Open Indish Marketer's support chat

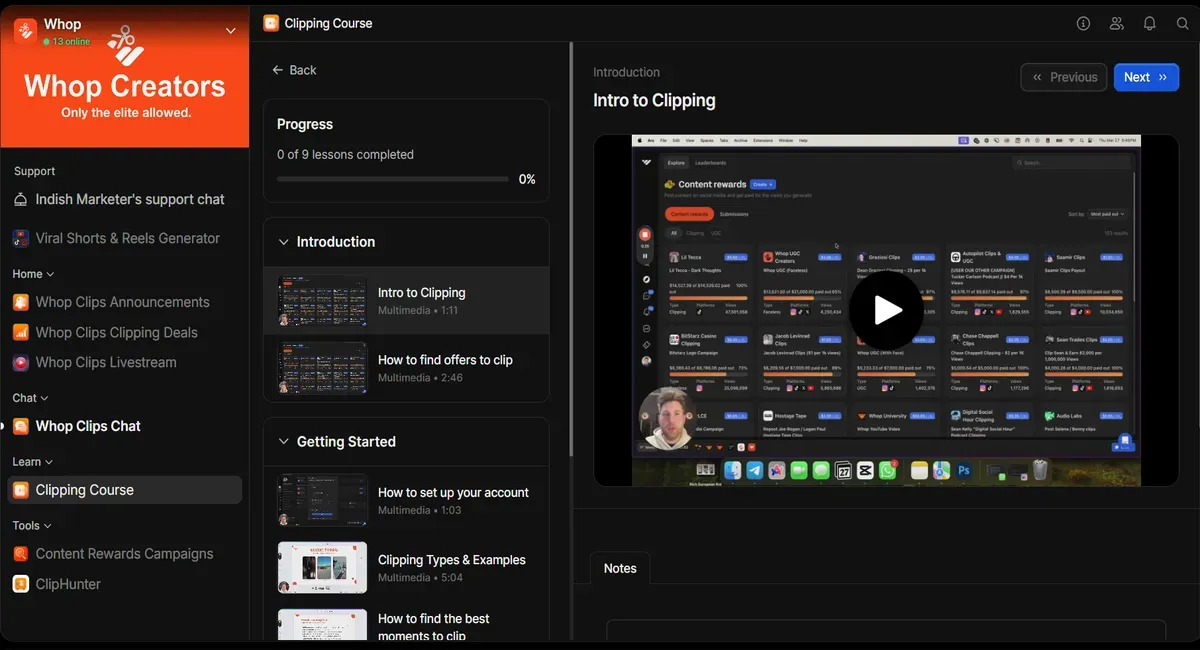[127, 198]
